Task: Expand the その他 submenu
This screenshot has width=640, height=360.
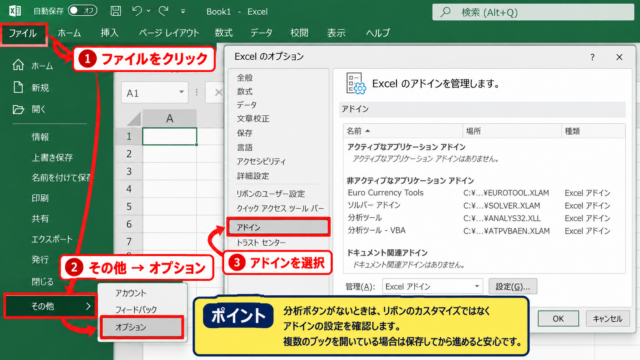Action: (x=50, y=306)
